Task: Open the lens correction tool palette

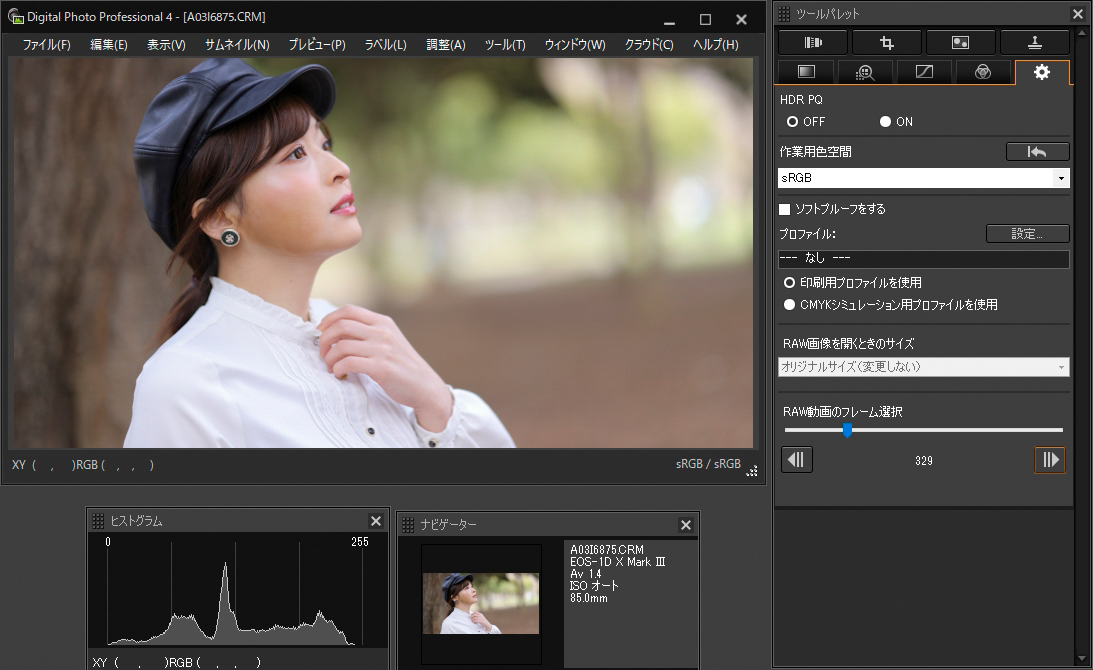Action: (812, 42)
